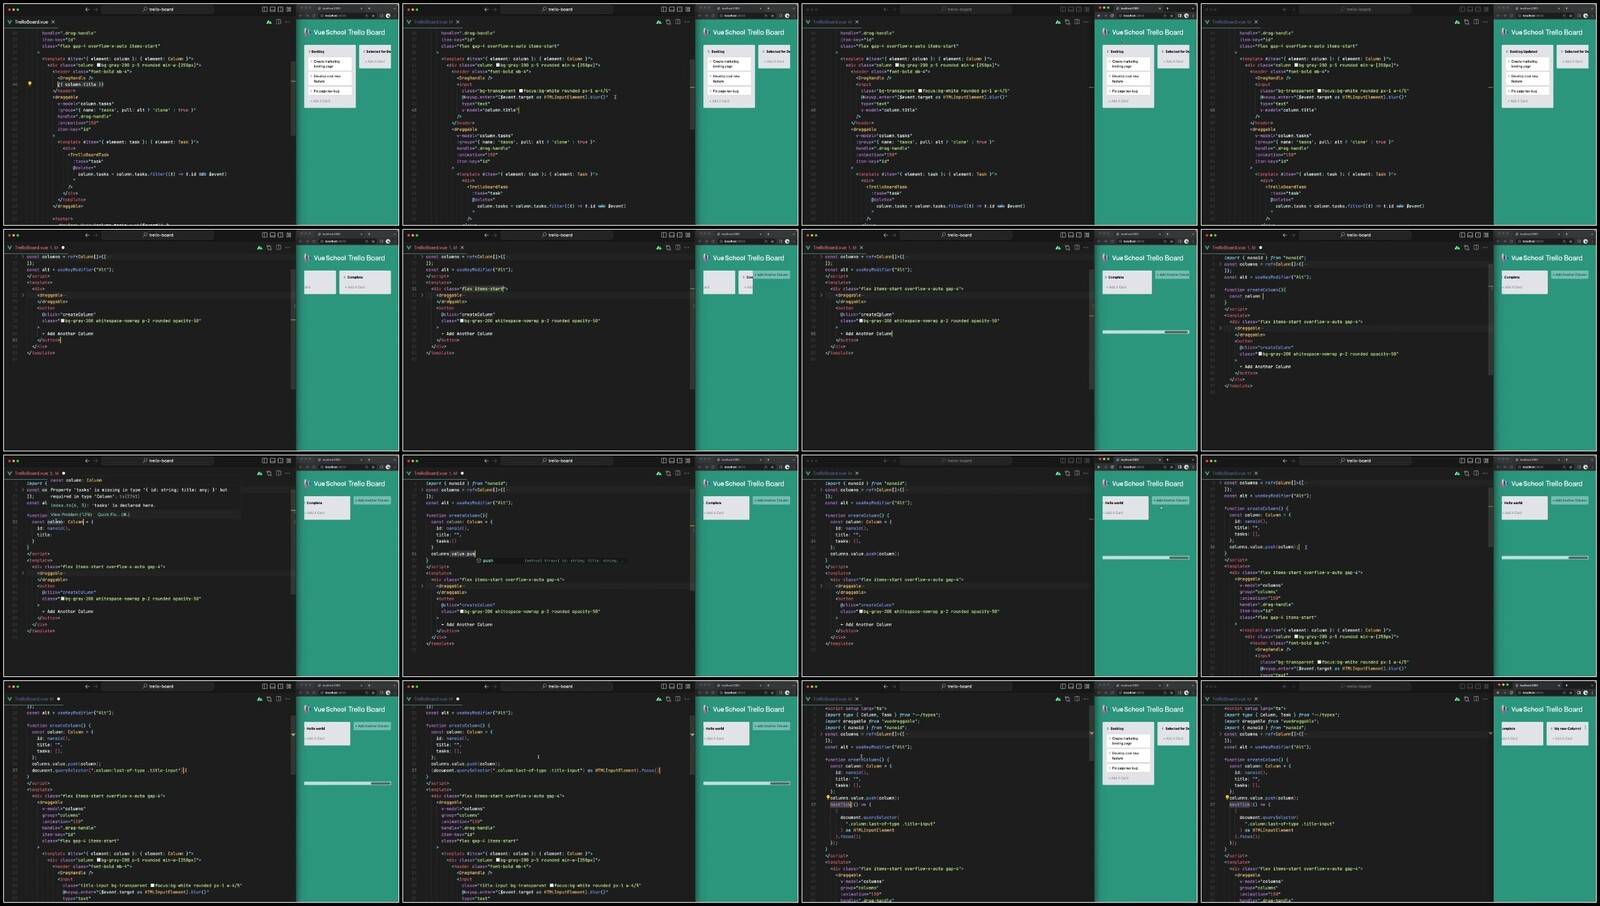Click the bg-gray-200 color swatch in top-left frame
This screenshot has width=1600, height=906.
tap(100, 65)
